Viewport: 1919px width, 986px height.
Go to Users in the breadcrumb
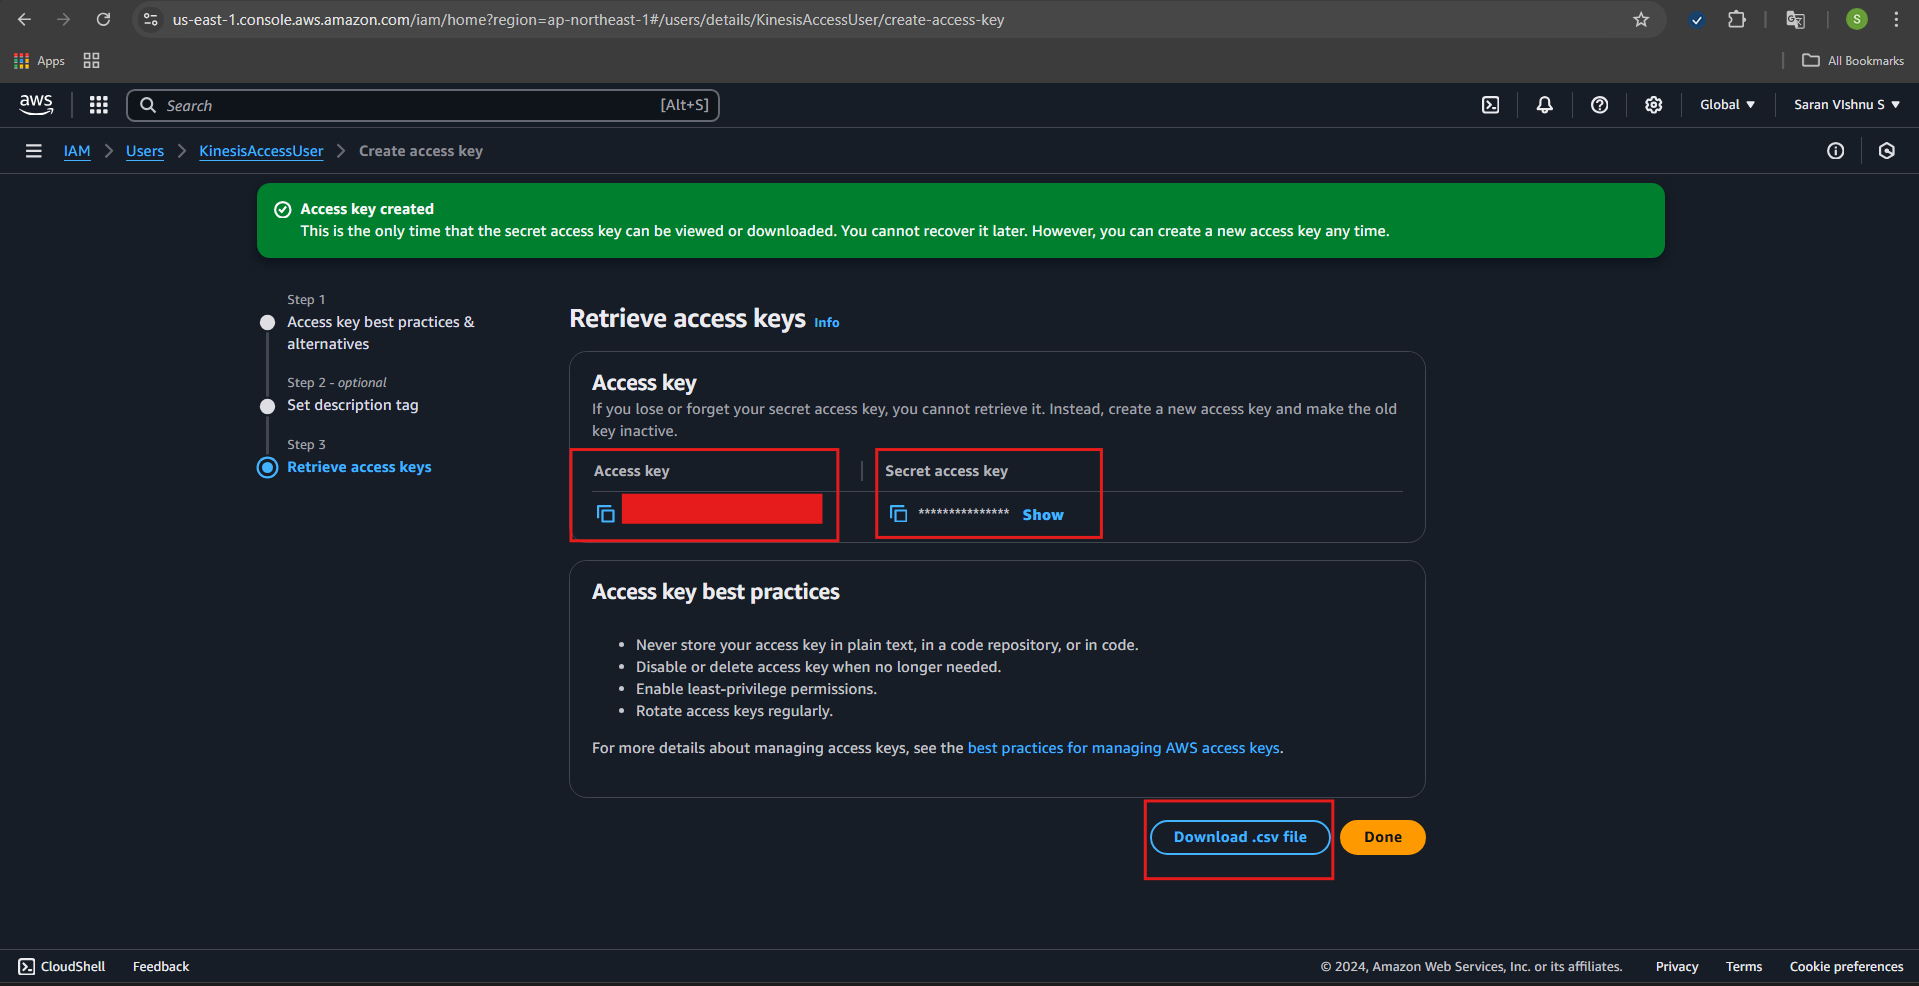point(145,151)
